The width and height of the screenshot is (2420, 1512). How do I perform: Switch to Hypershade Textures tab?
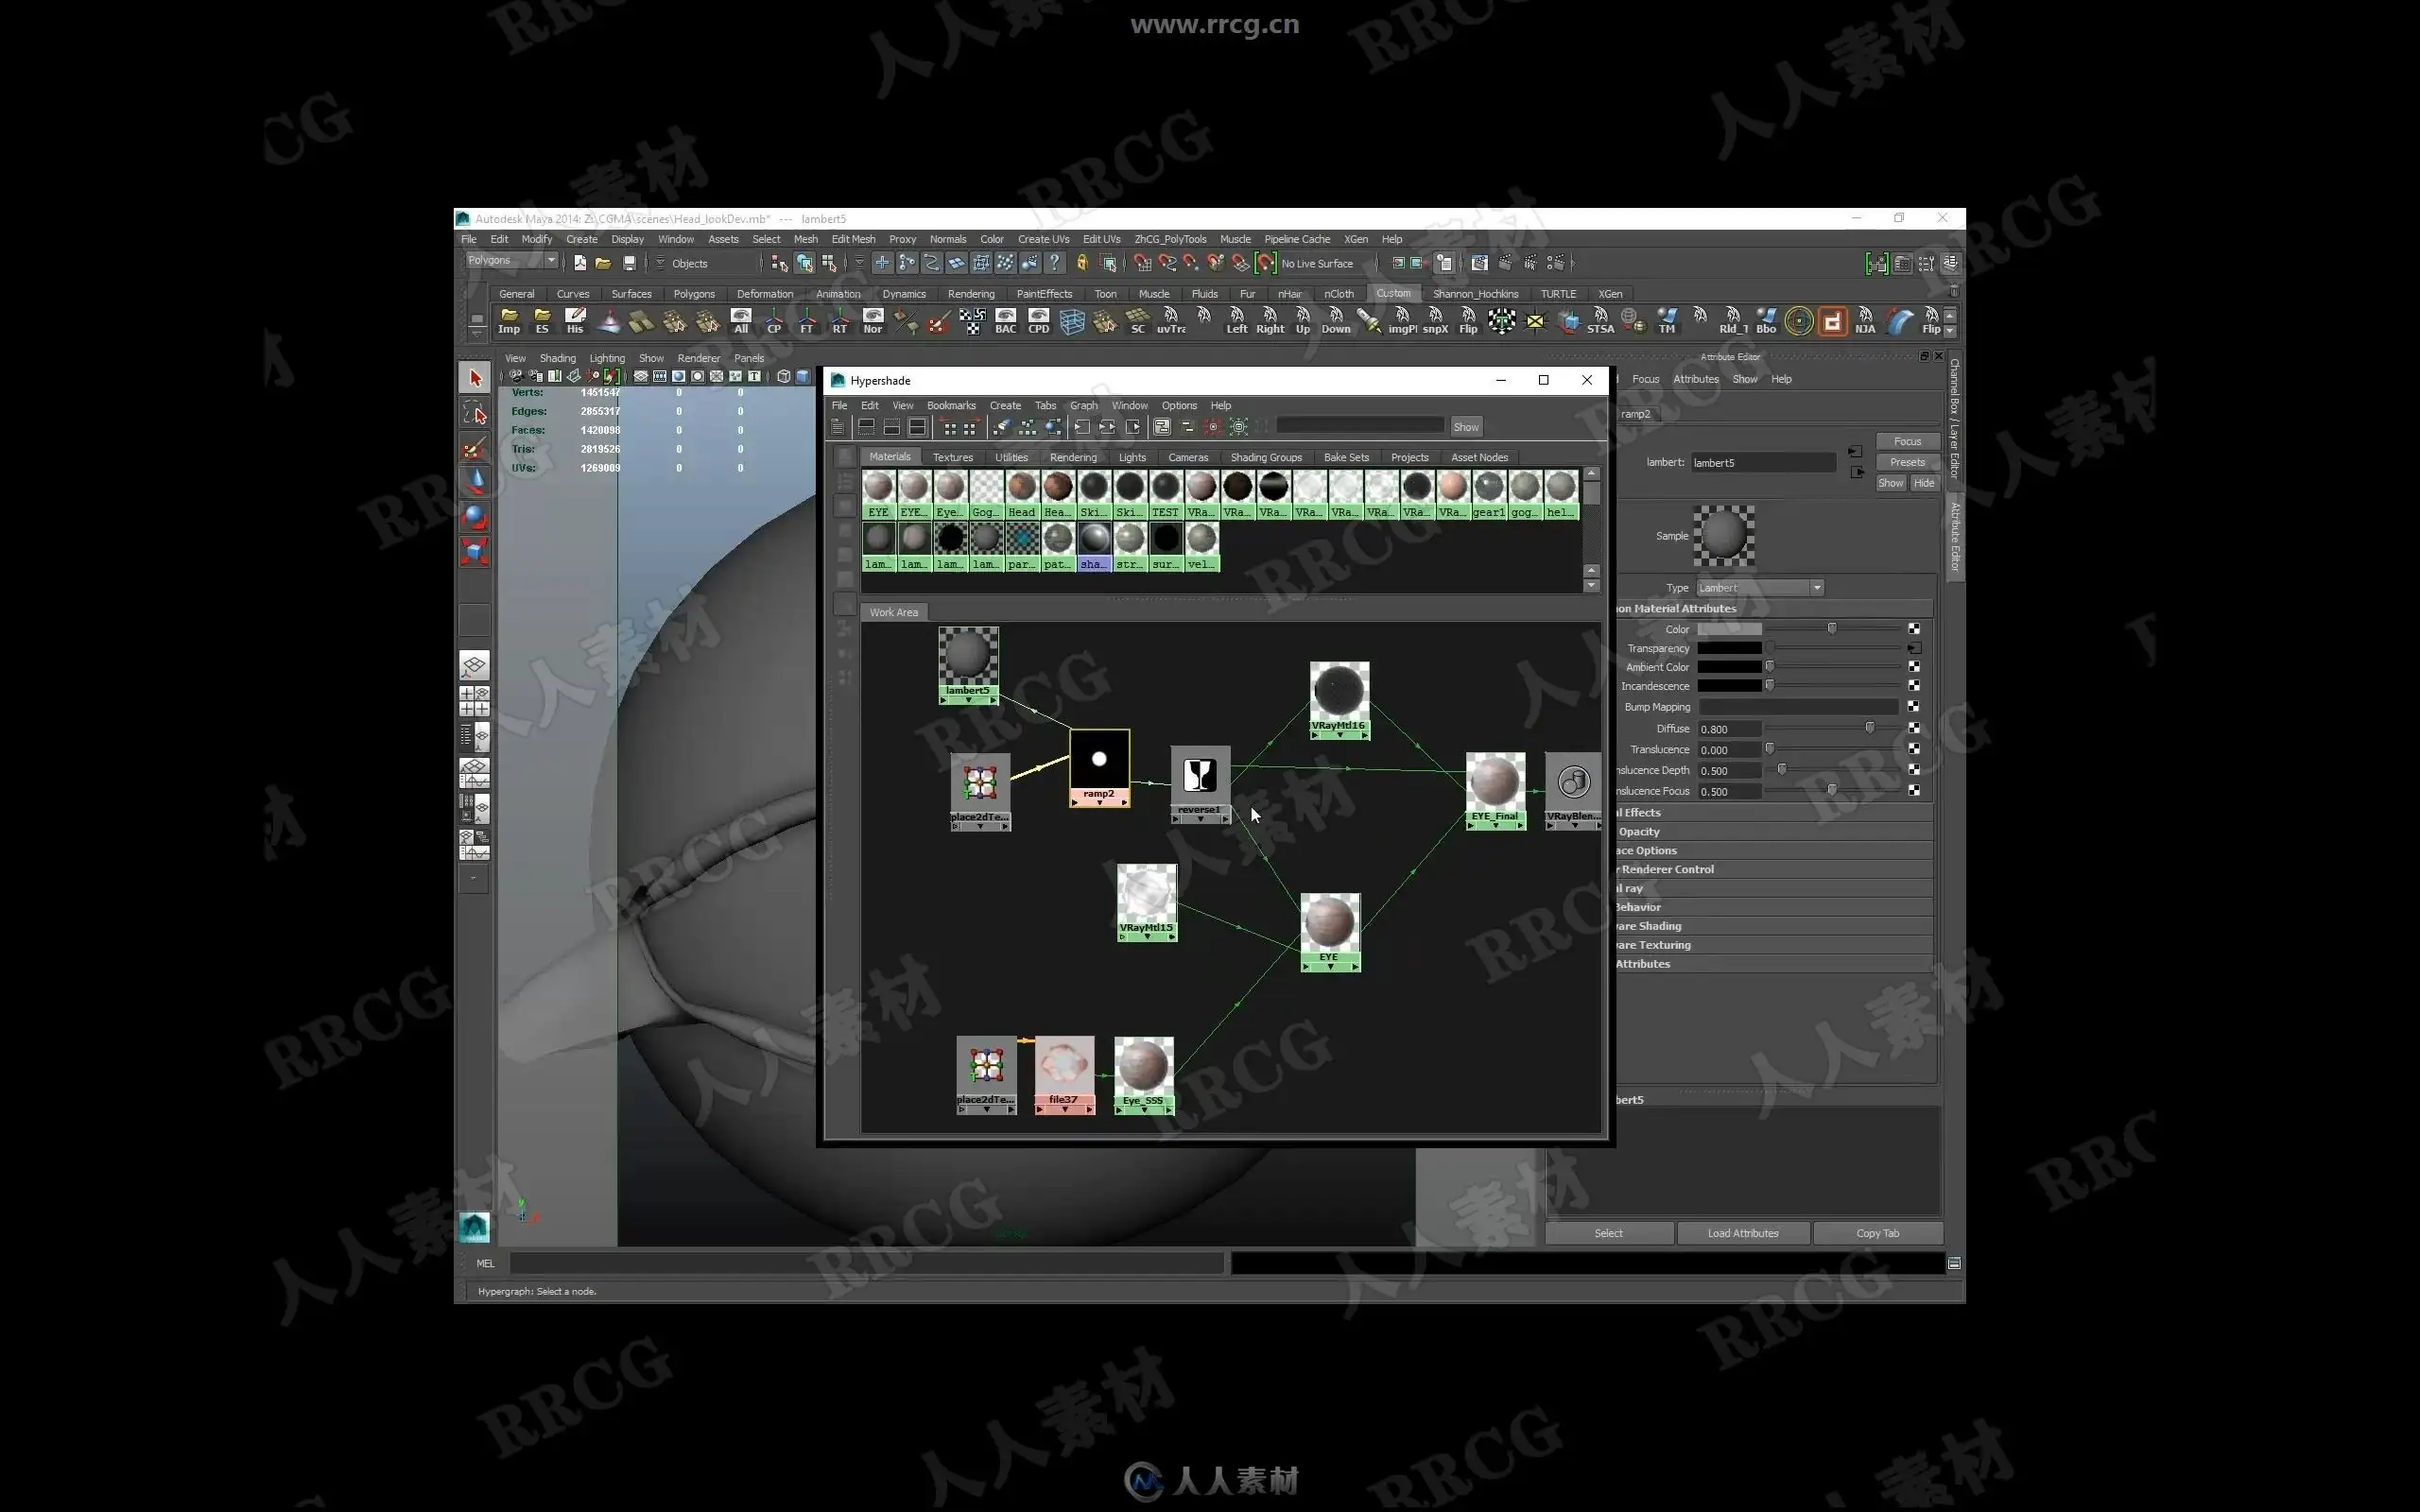952,457
